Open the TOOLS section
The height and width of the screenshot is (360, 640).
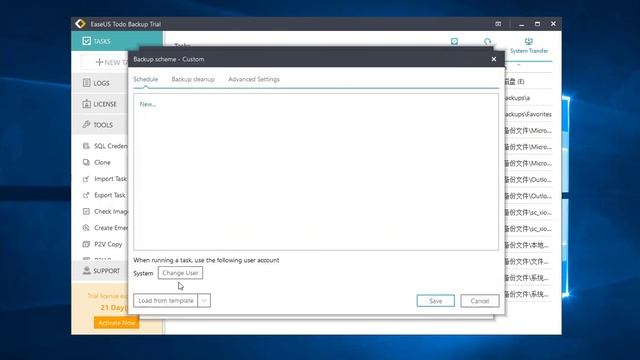tap(100, 125)
